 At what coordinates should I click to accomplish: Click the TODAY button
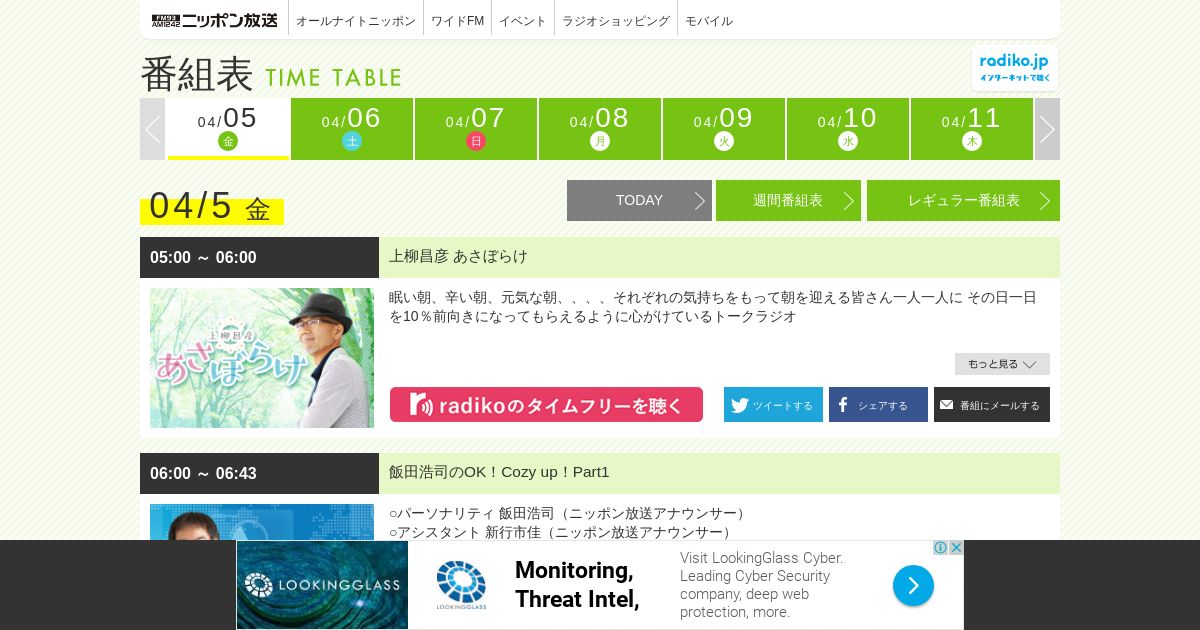tap(639, 200)
